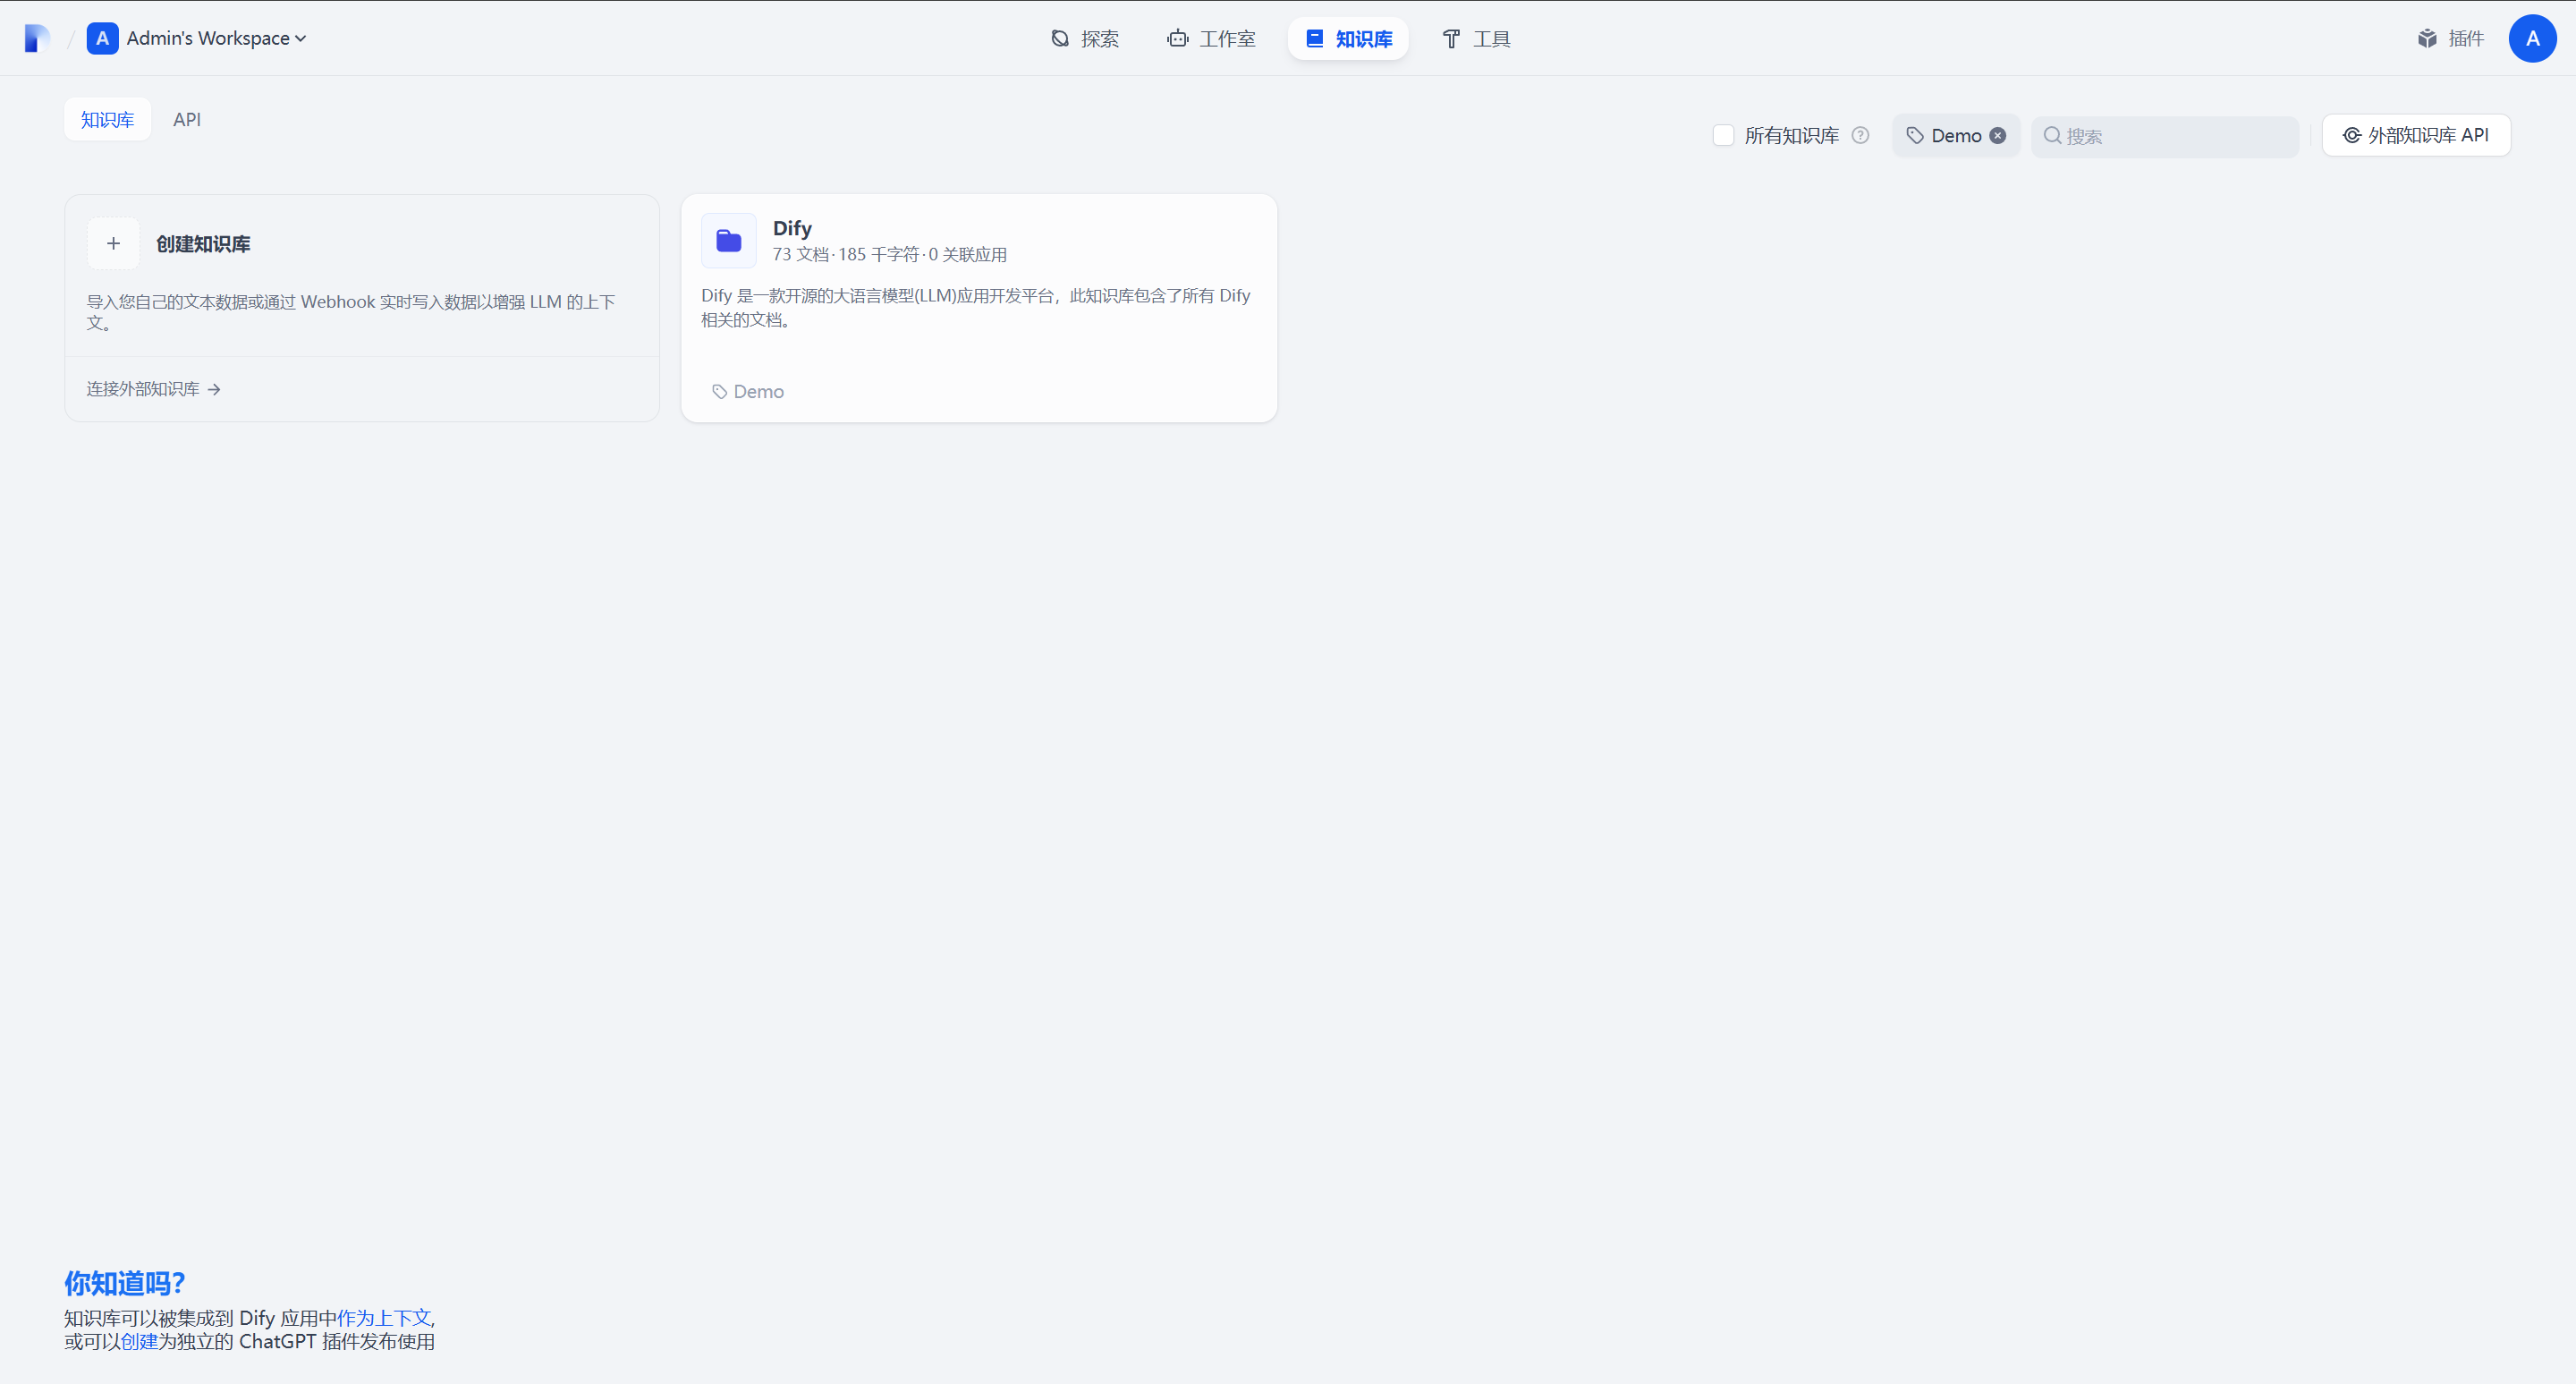The height and width of the screenshot is (1384, 2576).
Task: Open the Demo tag filter dropdown
Action: (1956, 135)
